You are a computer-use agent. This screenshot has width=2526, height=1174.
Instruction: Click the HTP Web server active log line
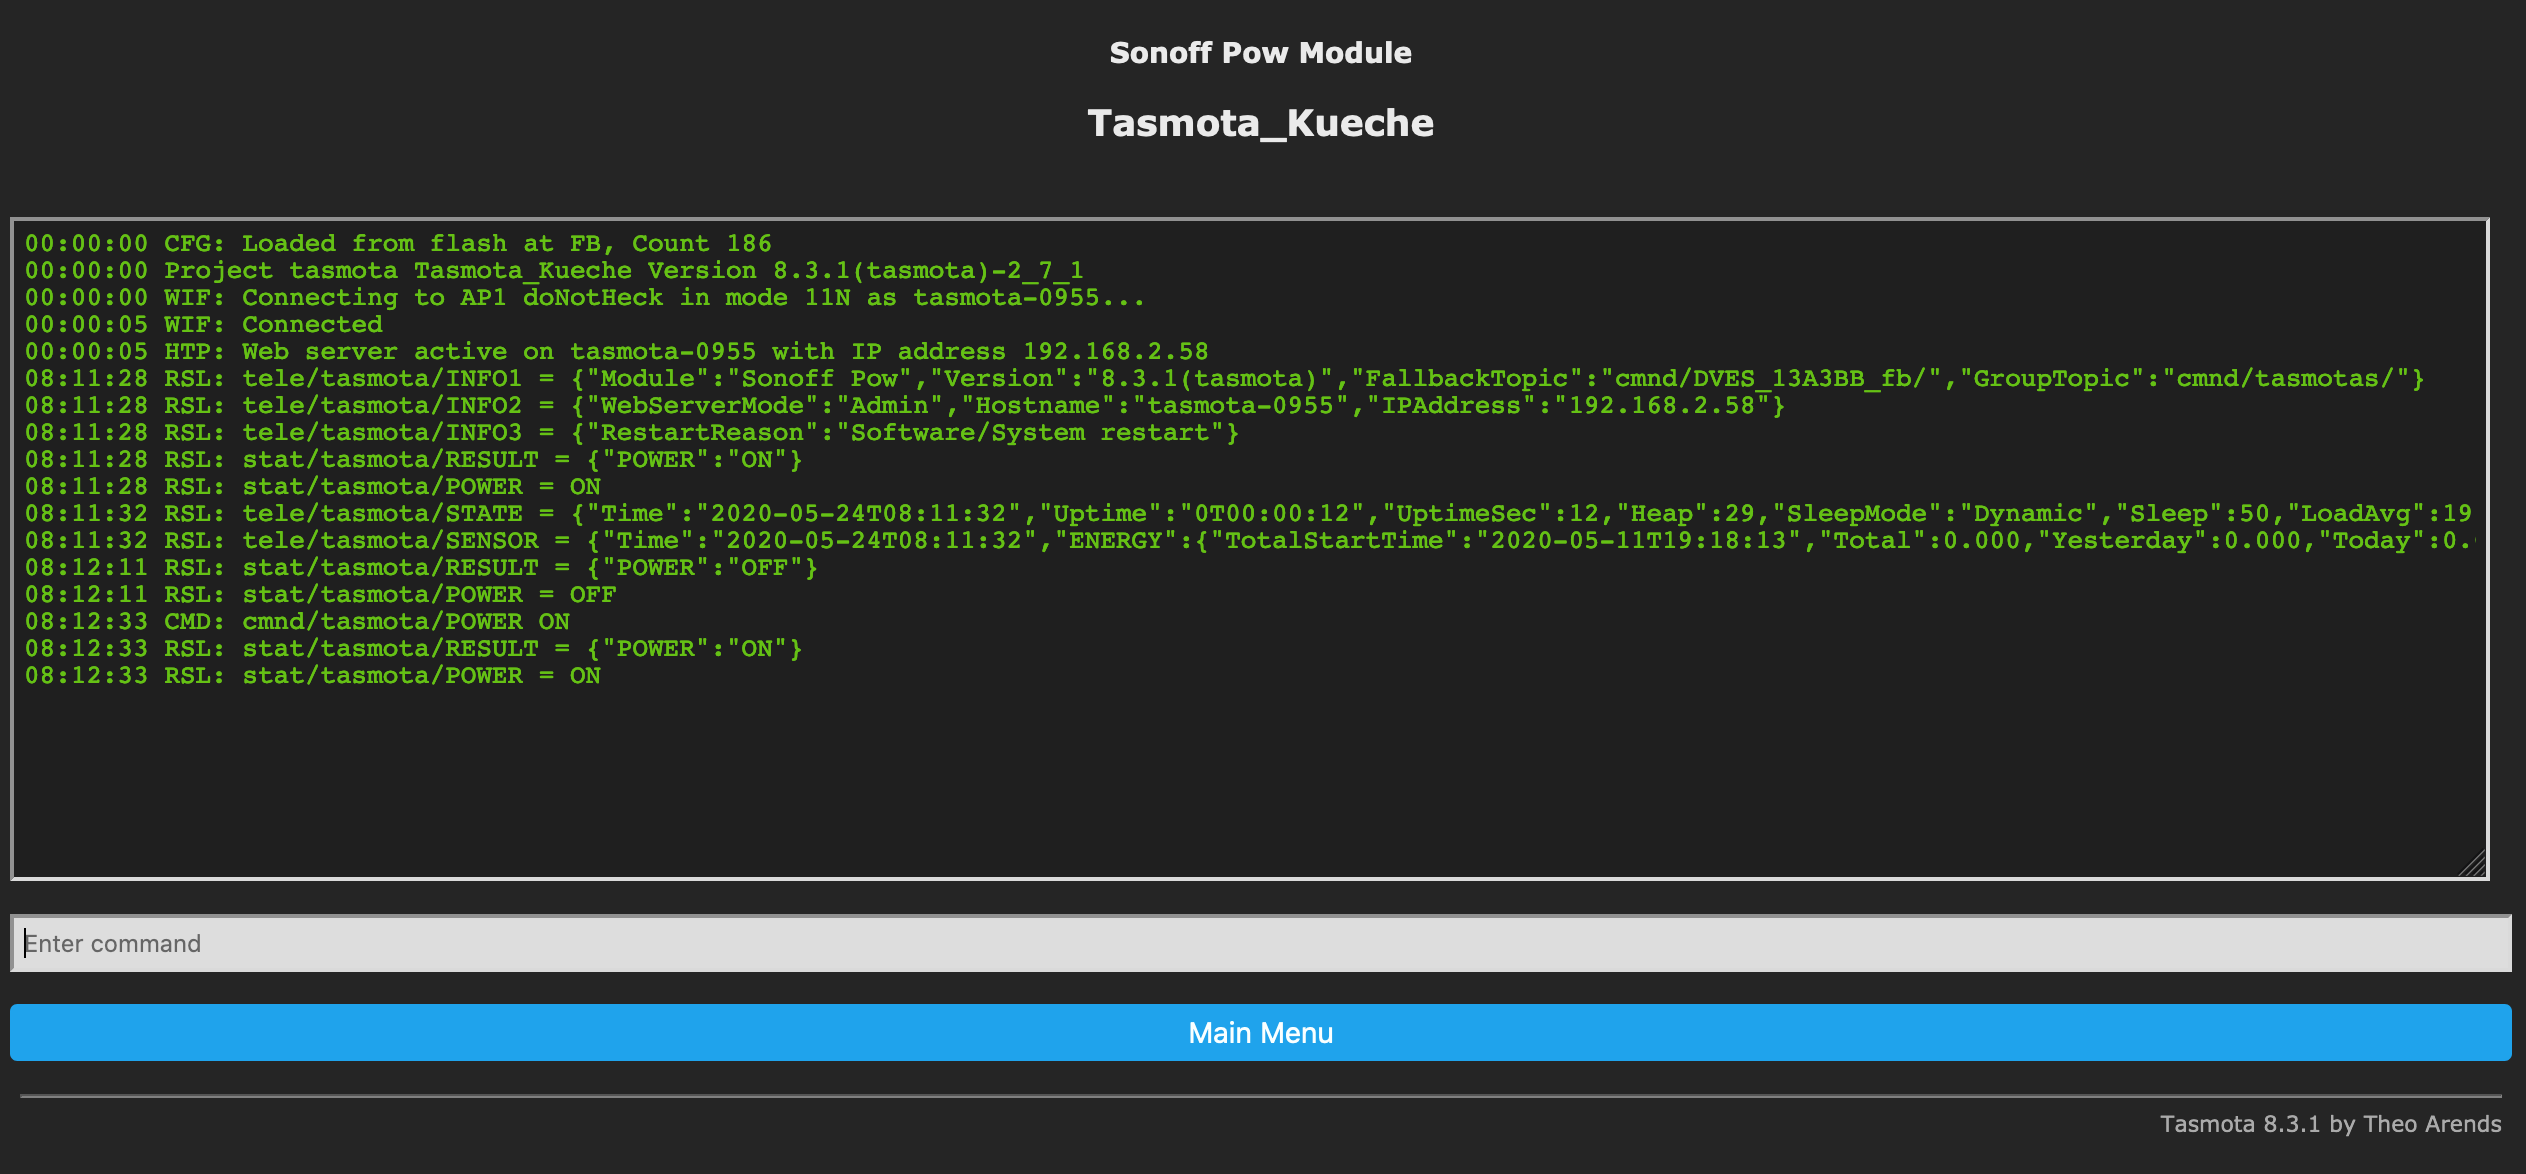coord(616,352)
